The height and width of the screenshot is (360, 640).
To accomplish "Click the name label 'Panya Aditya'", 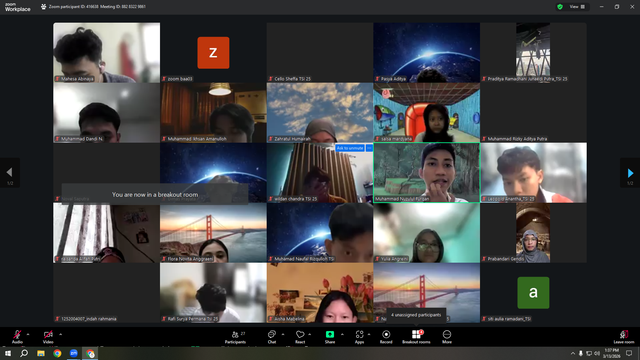I will (393, 79).
